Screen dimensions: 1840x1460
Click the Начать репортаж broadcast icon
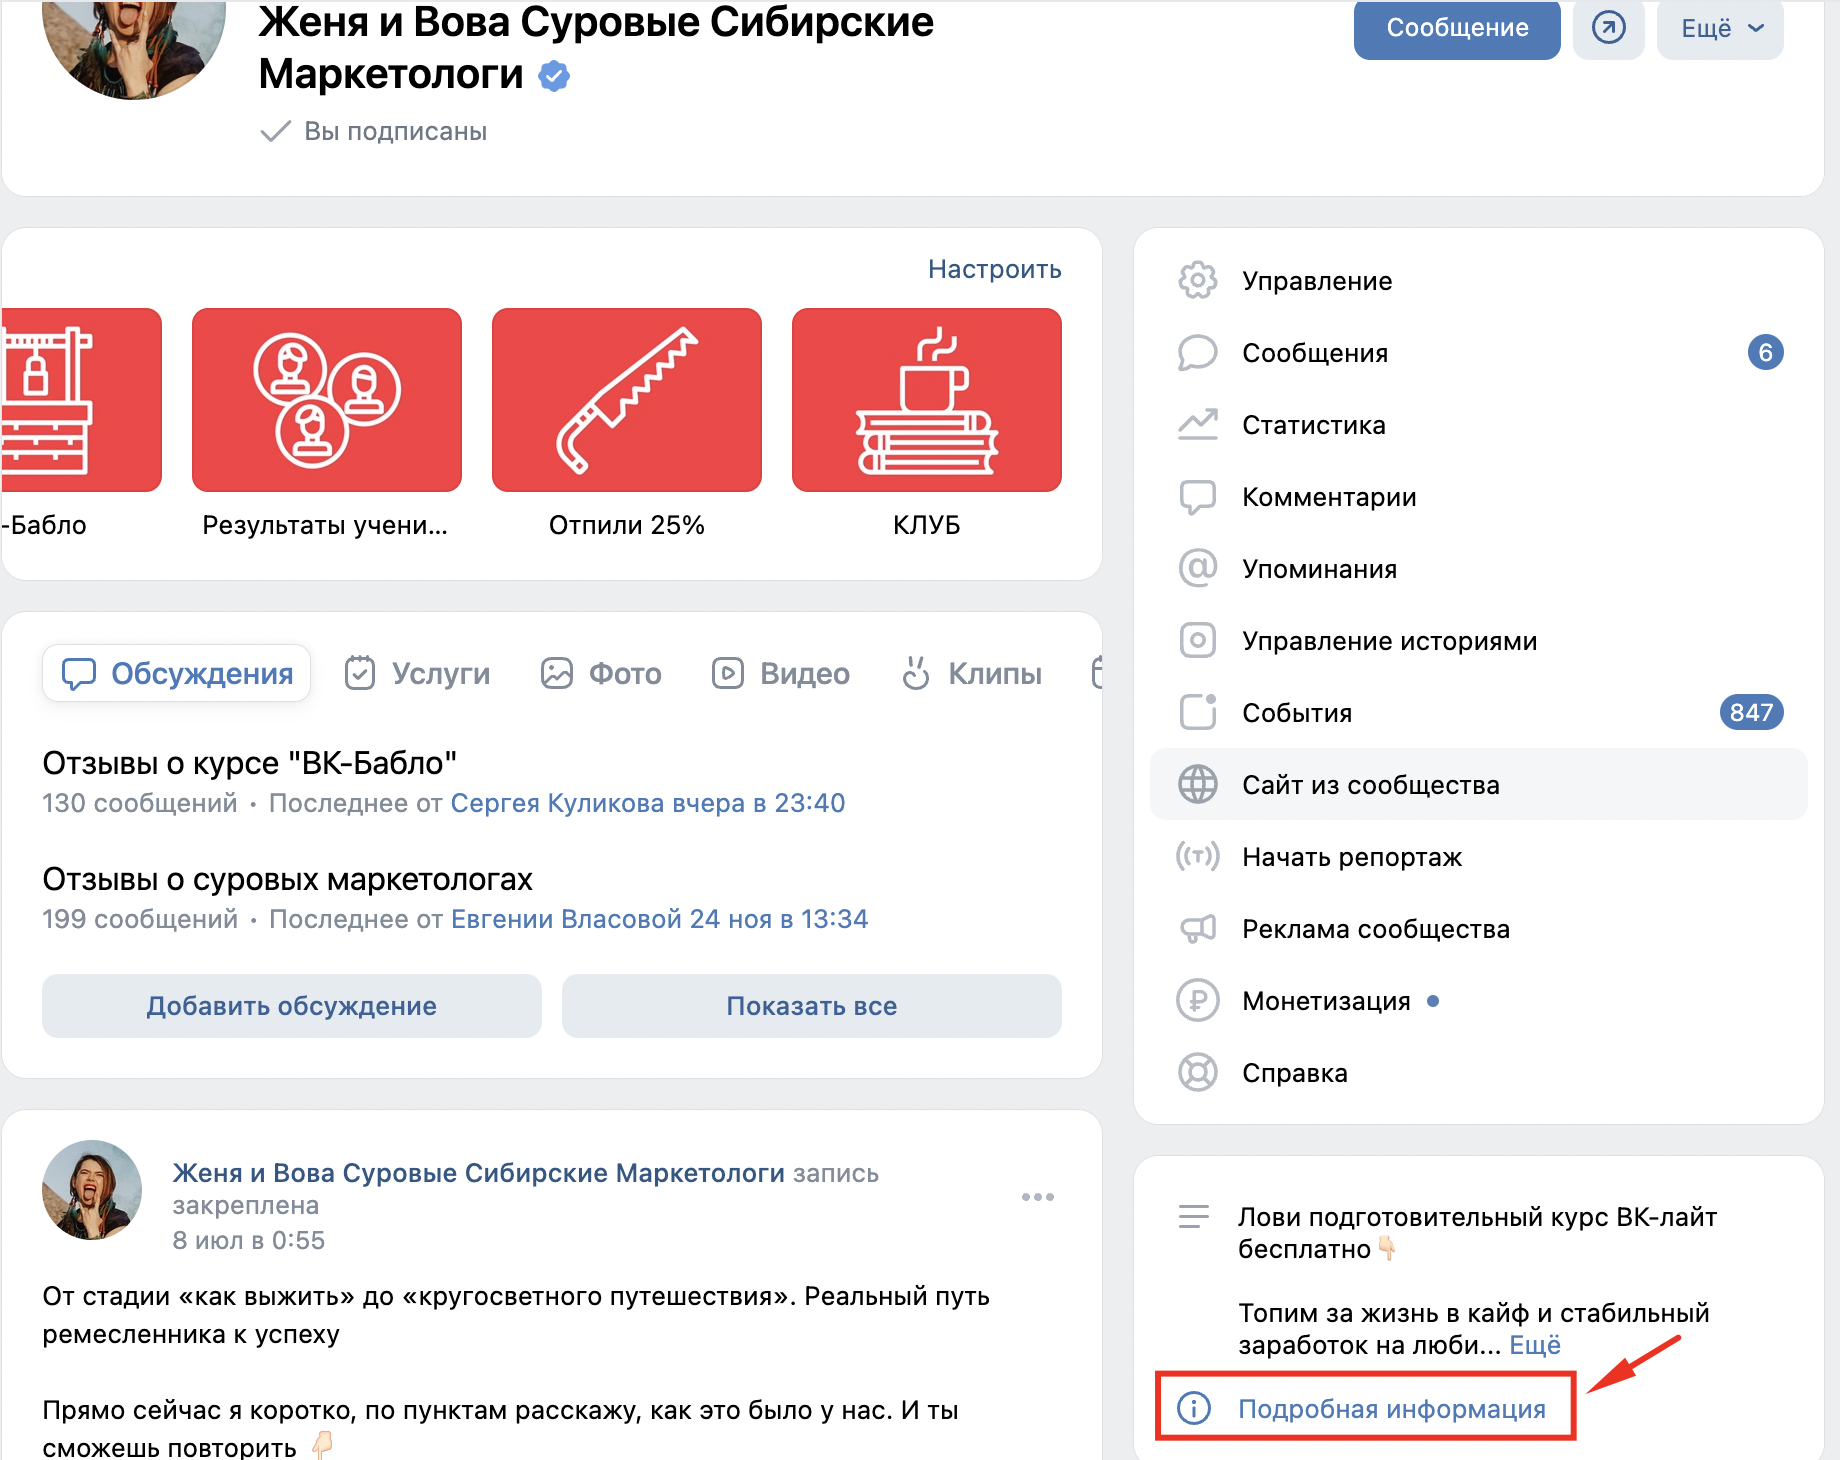pyautogui.click(x=1197, y=857)
